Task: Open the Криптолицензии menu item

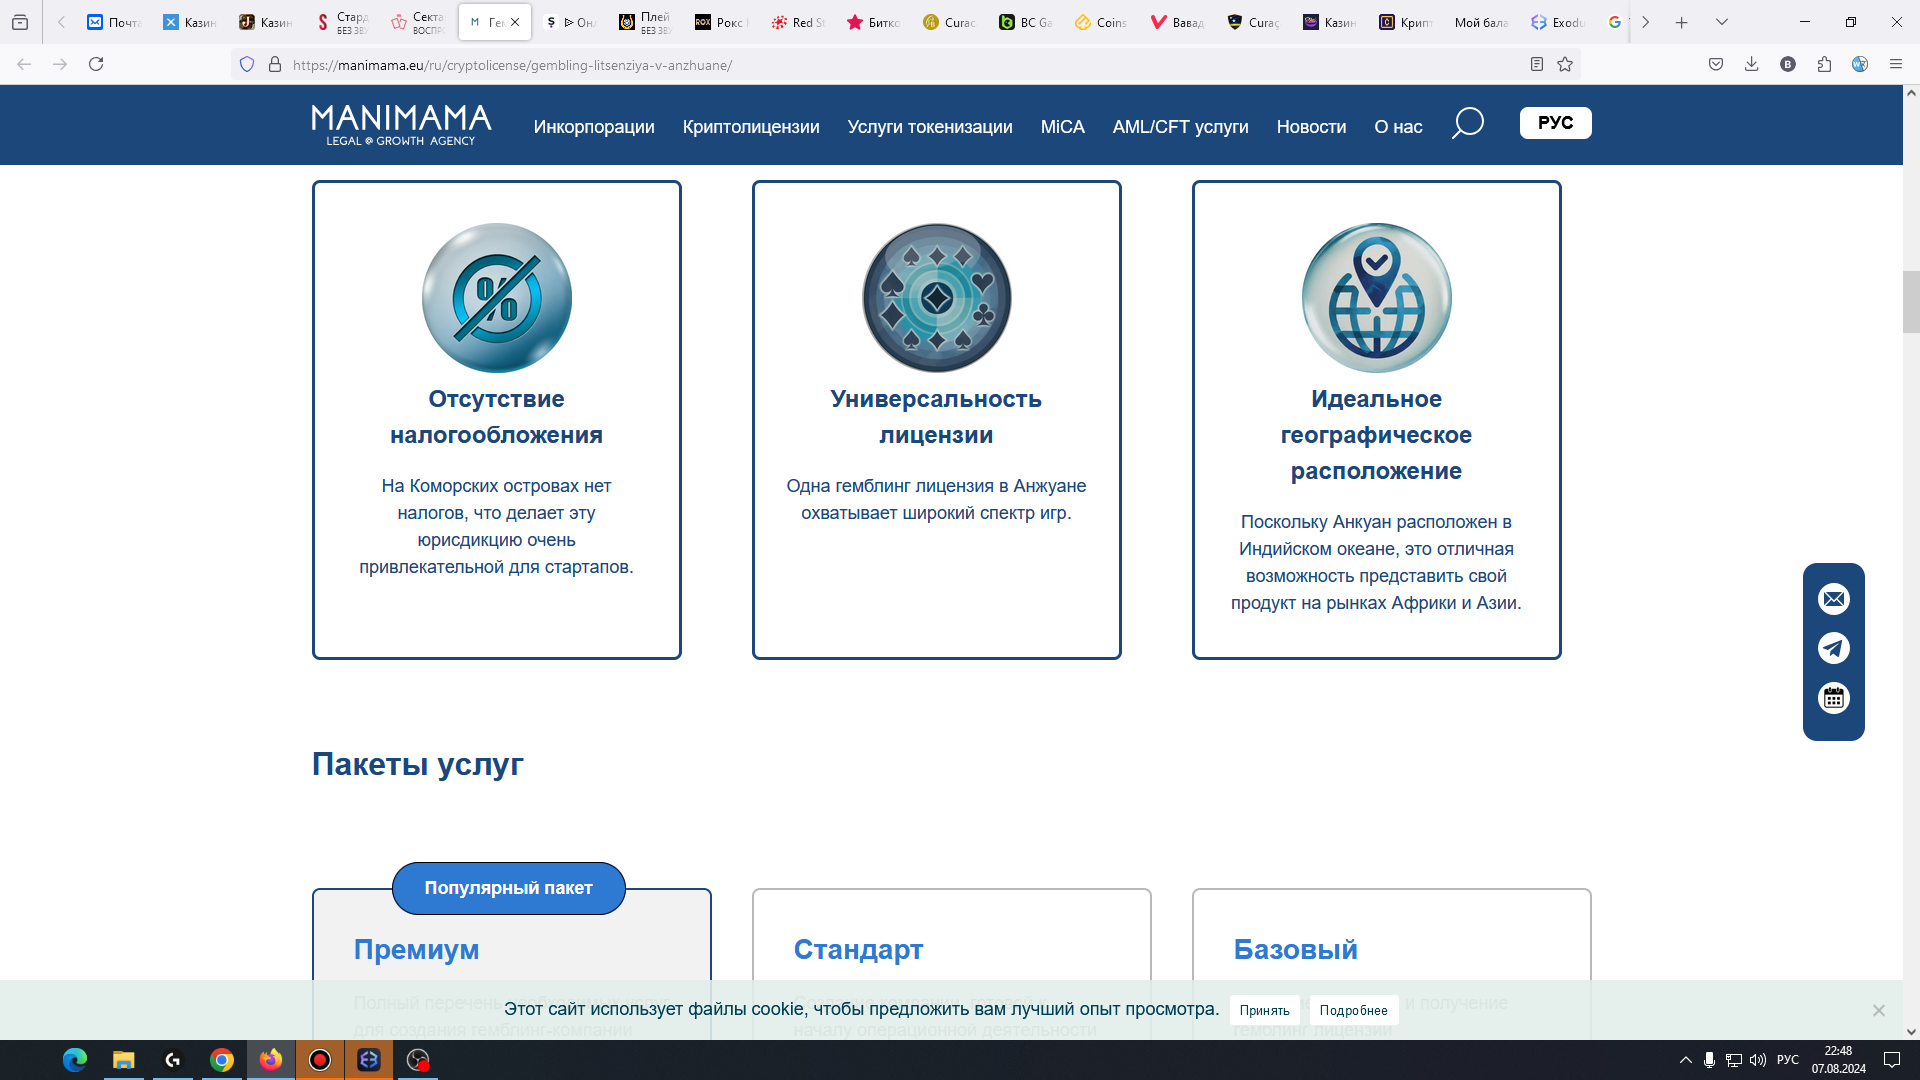Action: pos(750,127)
